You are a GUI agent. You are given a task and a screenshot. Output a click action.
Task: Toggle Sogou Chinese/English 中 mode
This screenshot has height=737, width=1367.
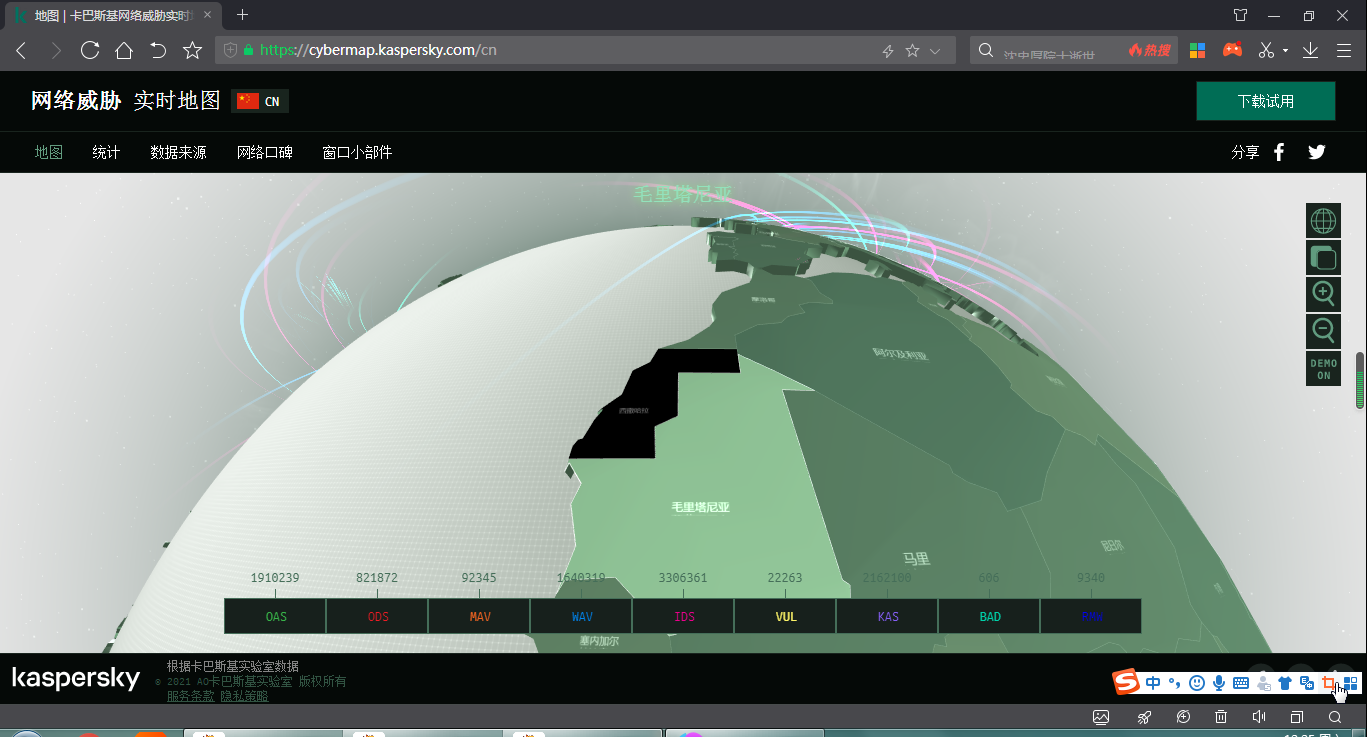coord(1153,683)
